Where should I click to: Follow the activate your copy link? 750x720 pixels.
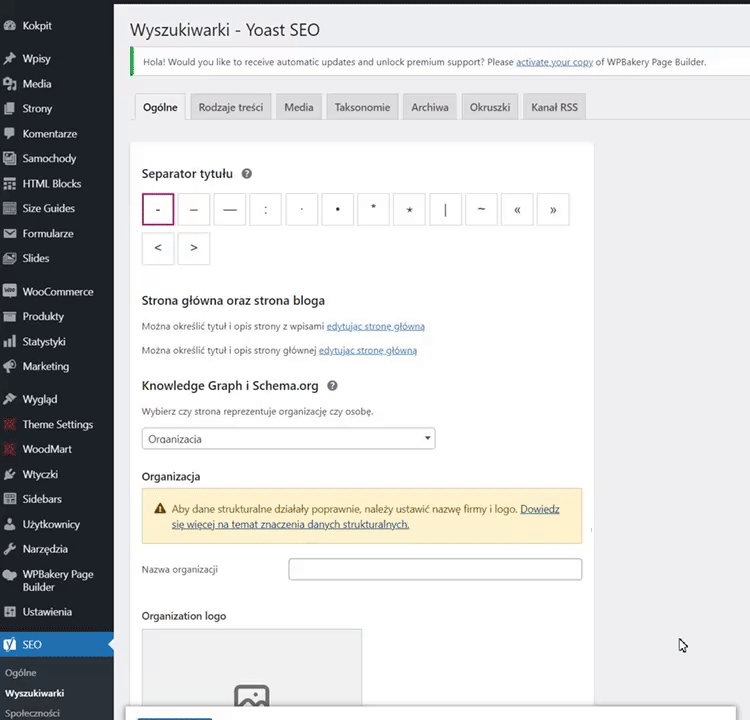point(554,62)
